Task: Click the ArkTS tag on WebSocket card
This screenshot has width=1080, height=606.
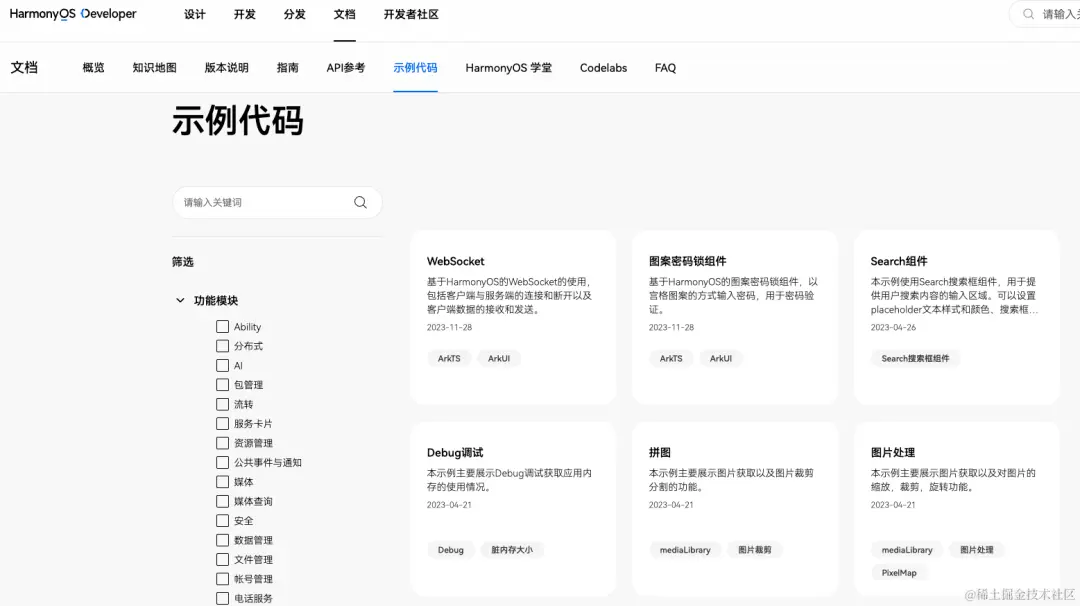Action: [449, 359]
